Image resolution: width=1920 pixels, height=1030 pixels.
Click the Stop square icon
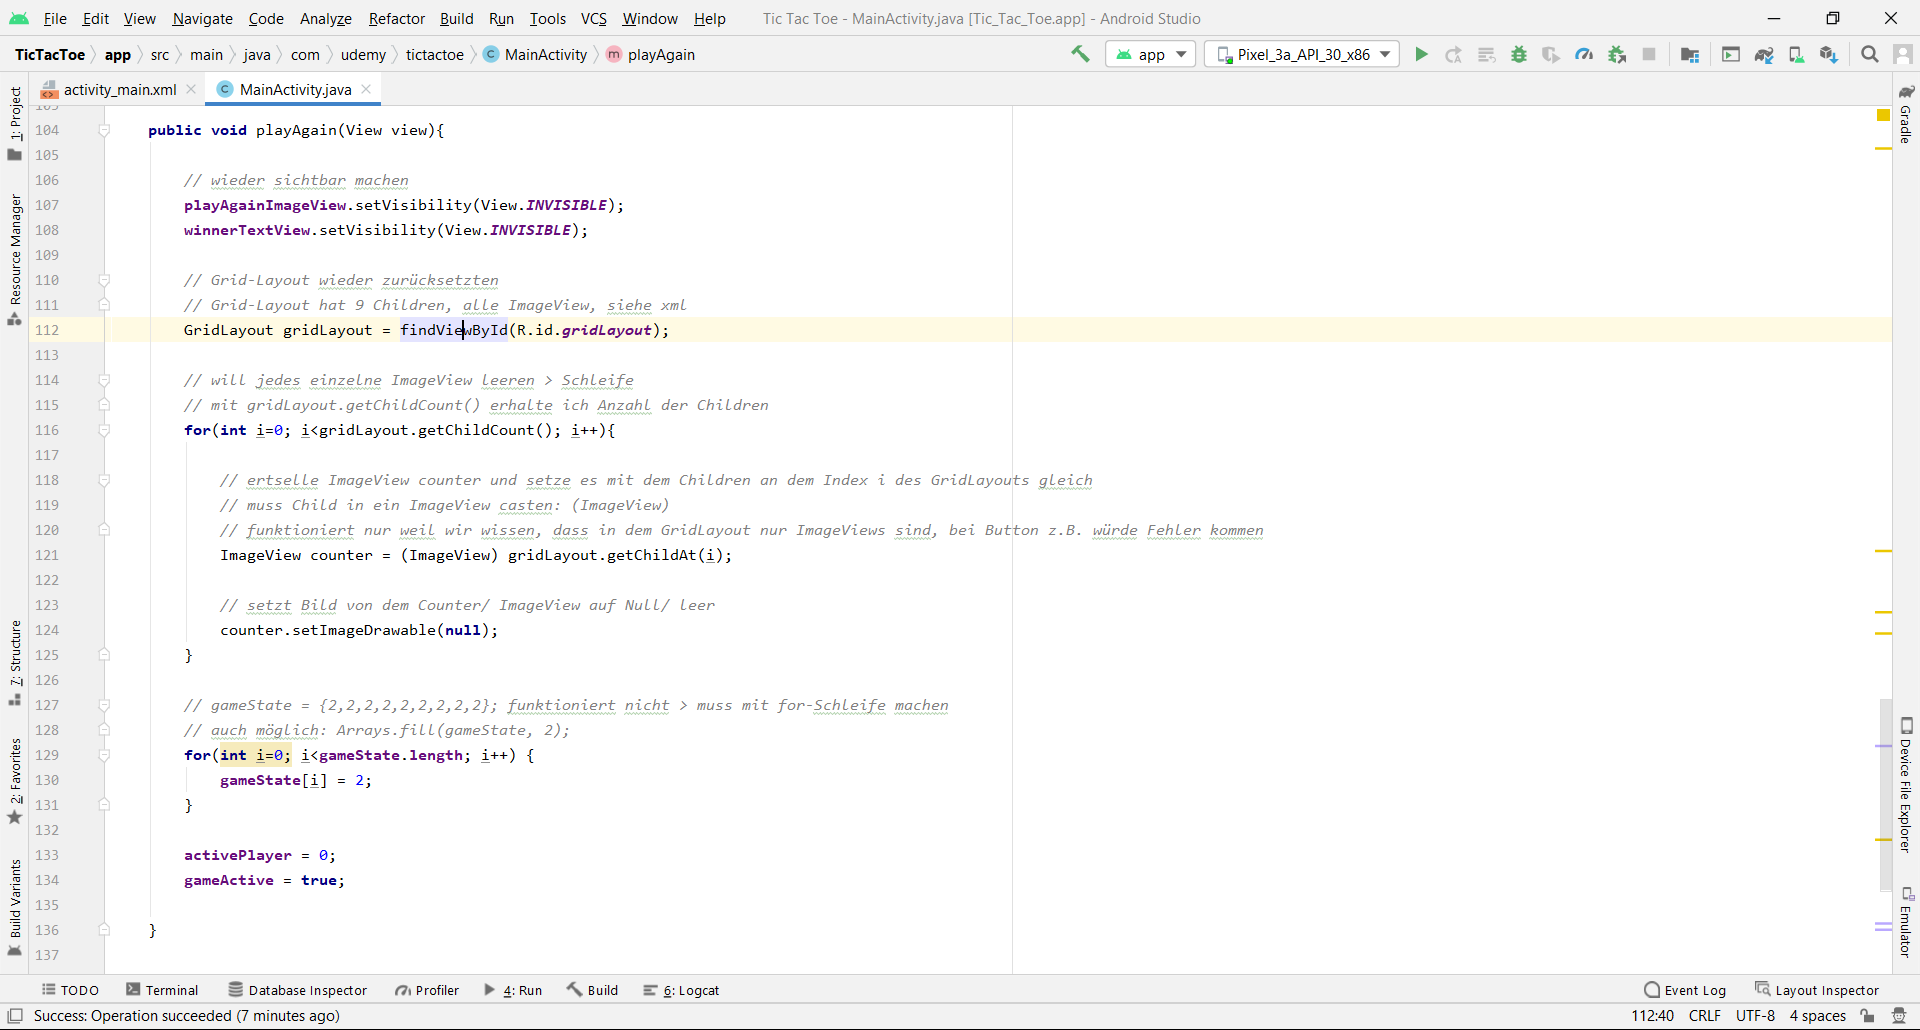pos(1649,54)
